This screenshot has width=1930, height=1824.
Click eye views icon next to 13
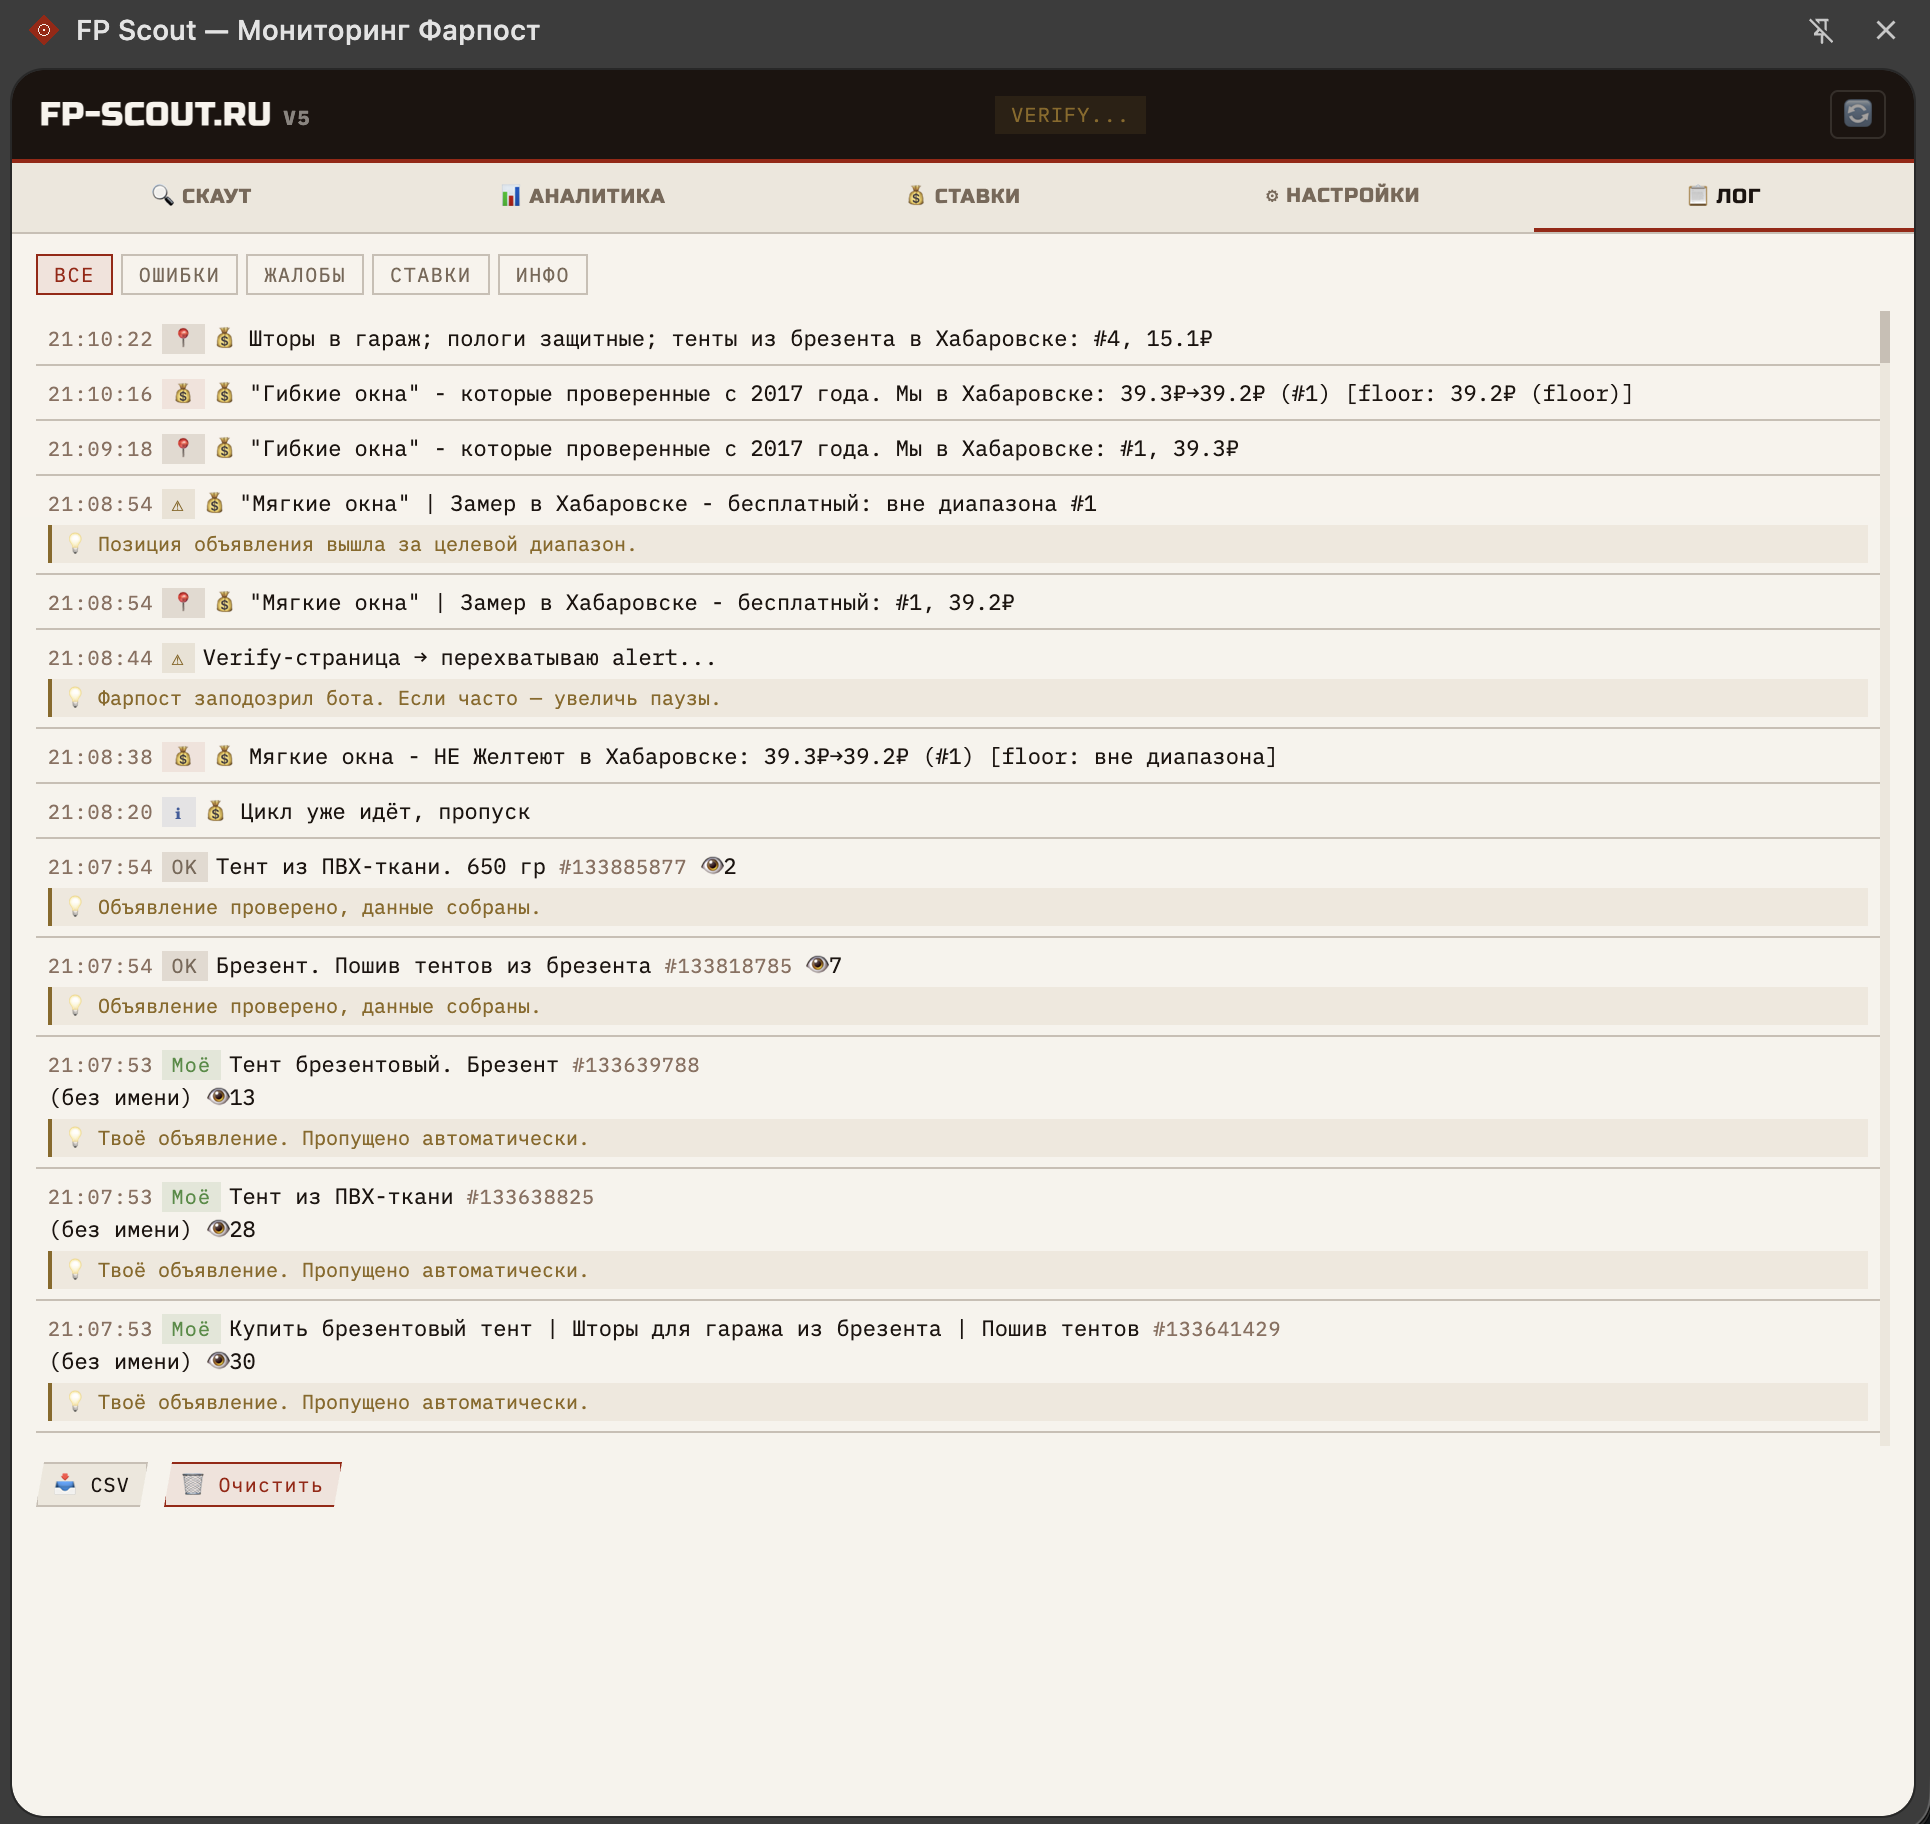coord(218,1097)
